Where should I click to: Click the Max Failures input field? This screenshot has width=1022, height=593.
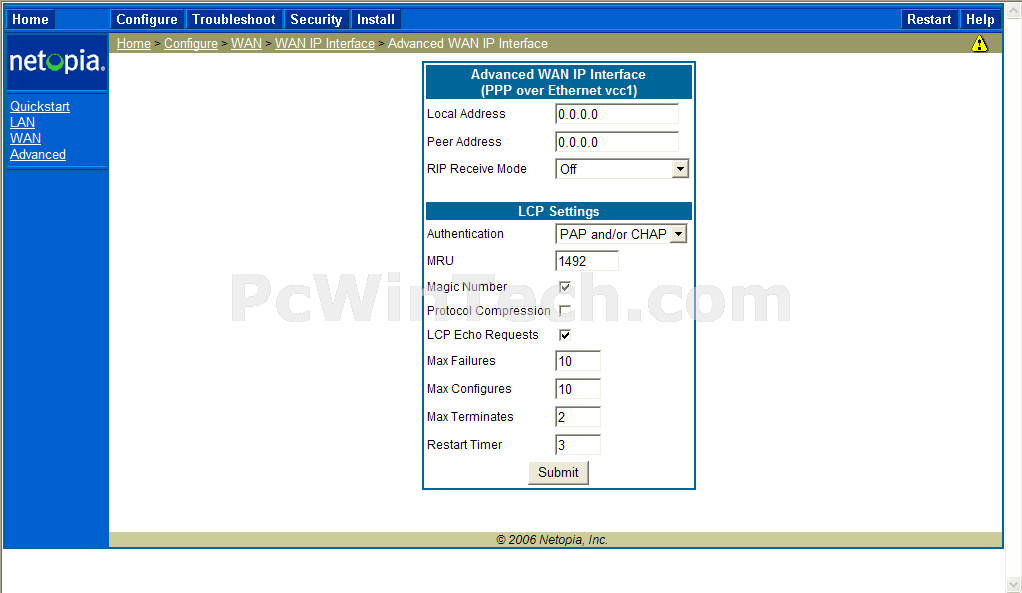click(x=577, y=361)
